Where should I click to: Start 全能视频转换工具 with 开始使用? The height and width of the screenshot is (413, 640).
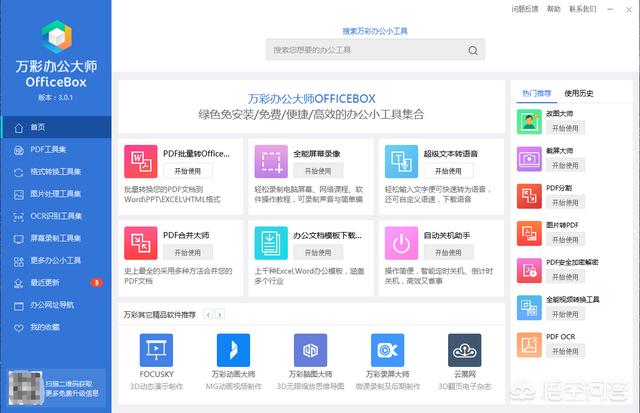tap(565, 314)
